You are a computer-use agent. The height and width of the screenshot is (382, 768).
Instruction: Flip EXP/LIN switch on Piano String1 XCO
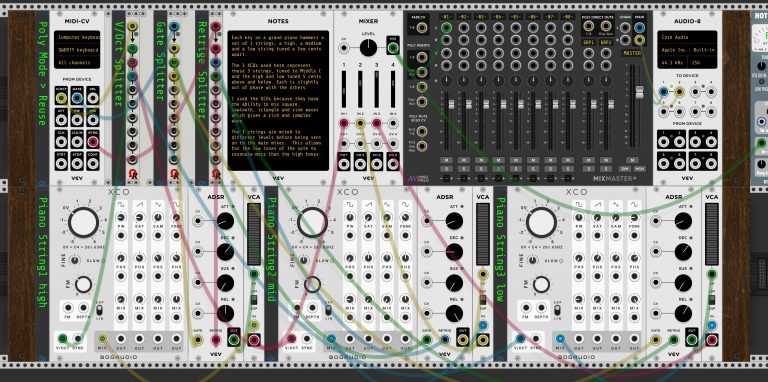tap(100, 310)
